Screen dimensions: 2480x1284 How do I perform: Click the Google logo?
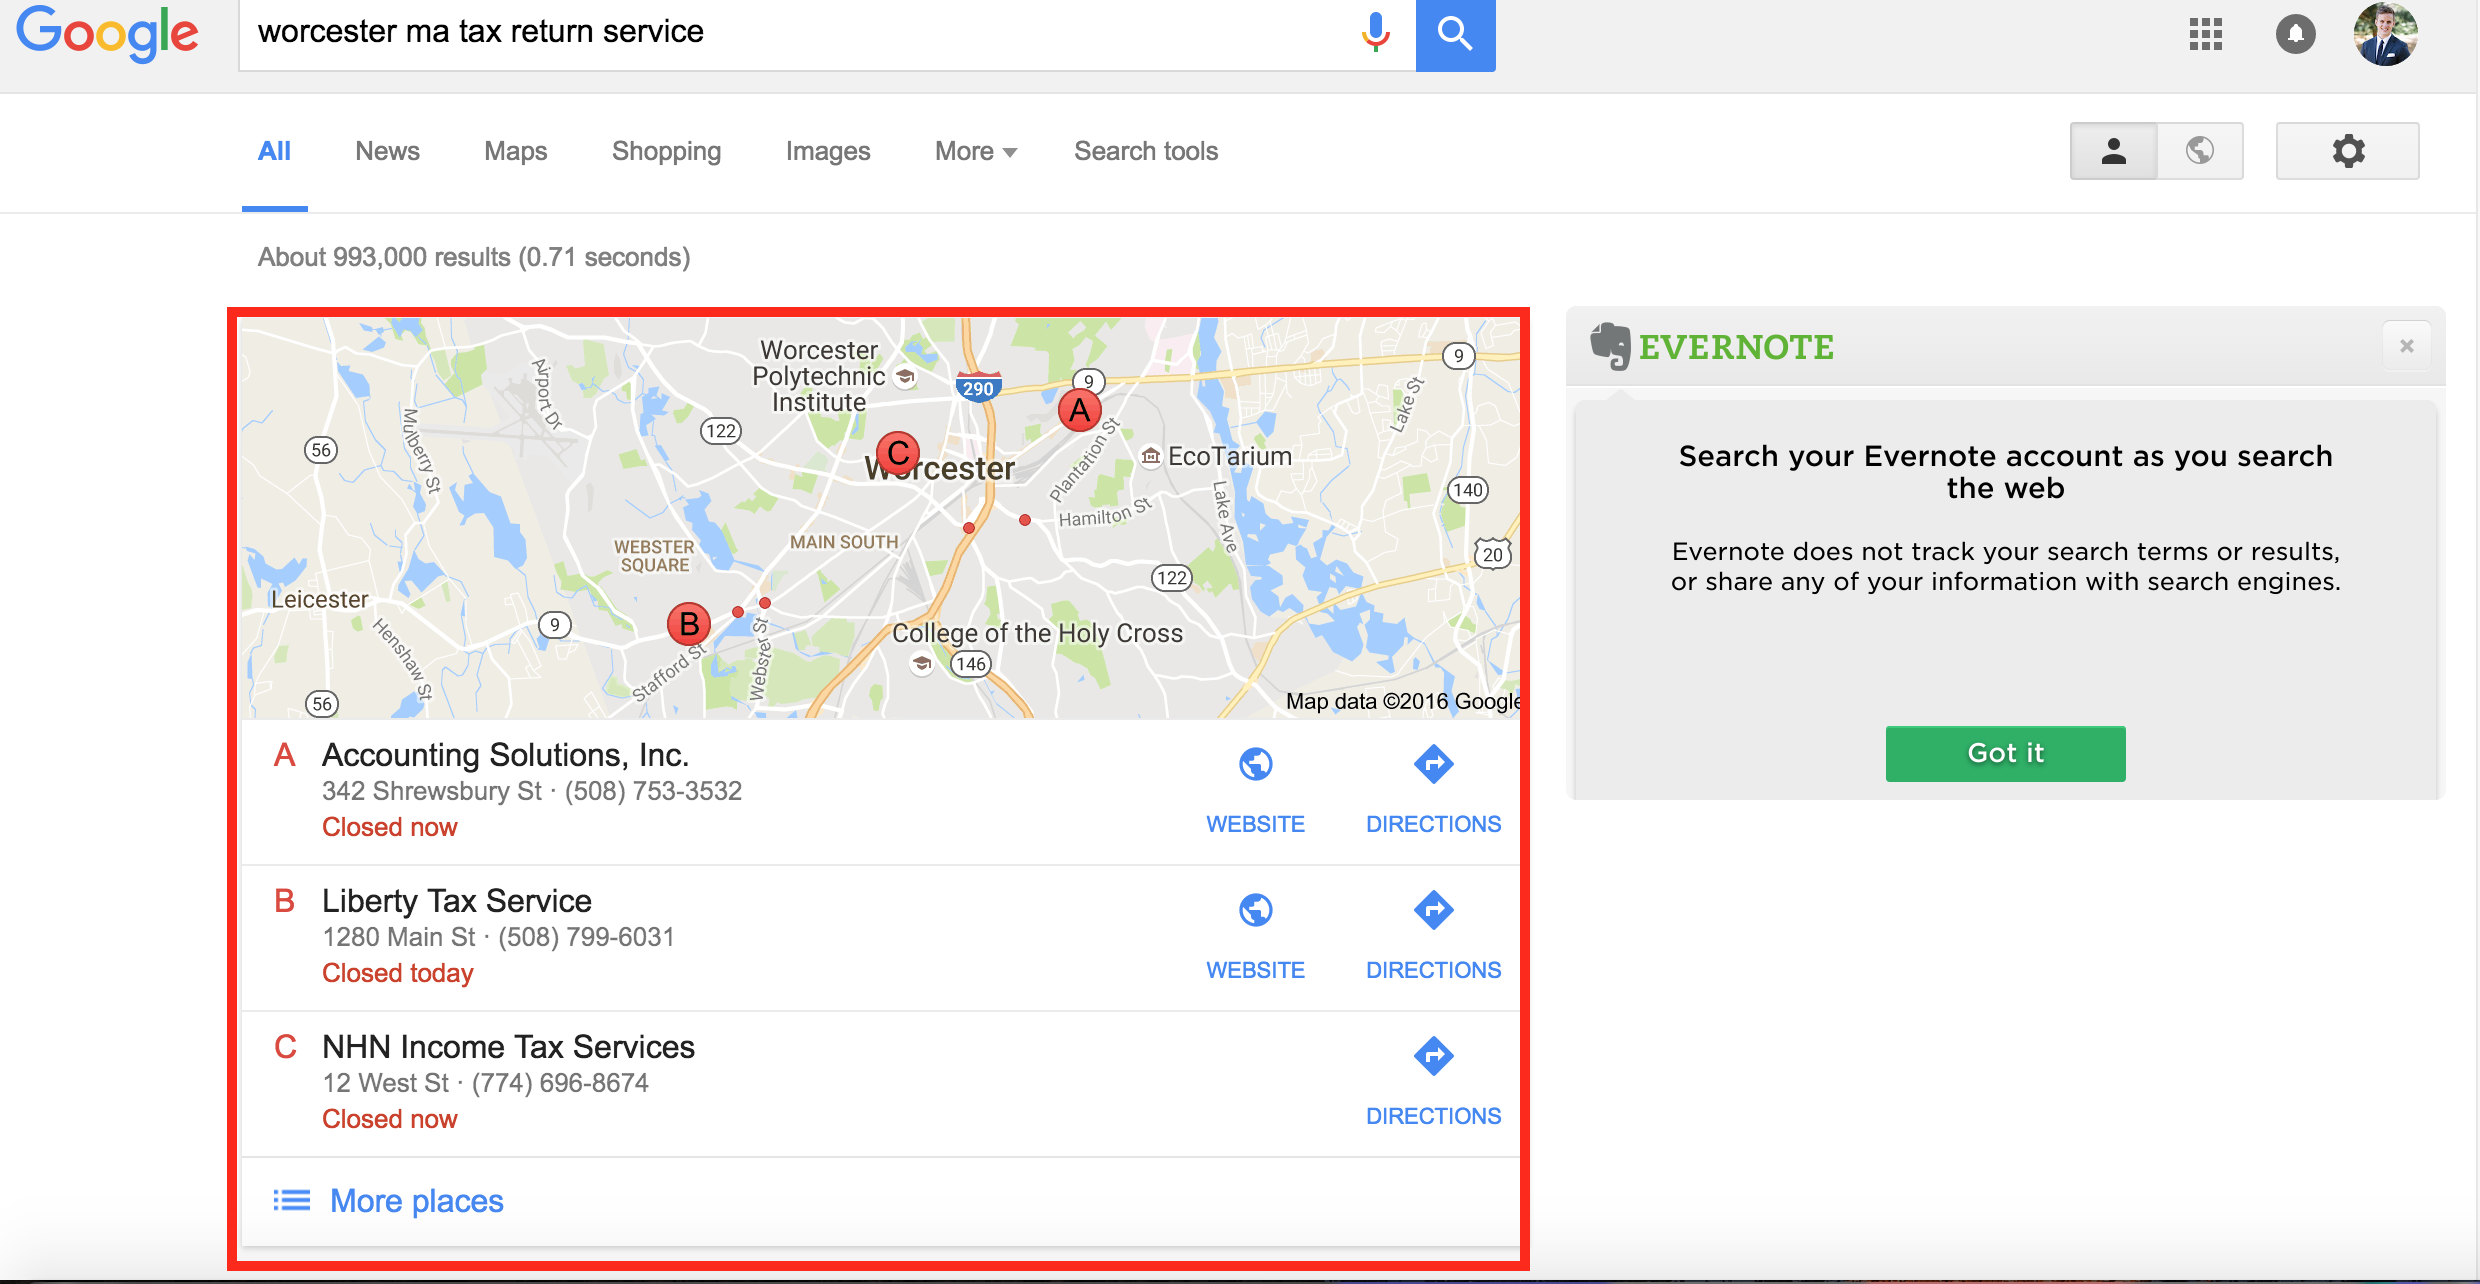click(x=107, y=33)
